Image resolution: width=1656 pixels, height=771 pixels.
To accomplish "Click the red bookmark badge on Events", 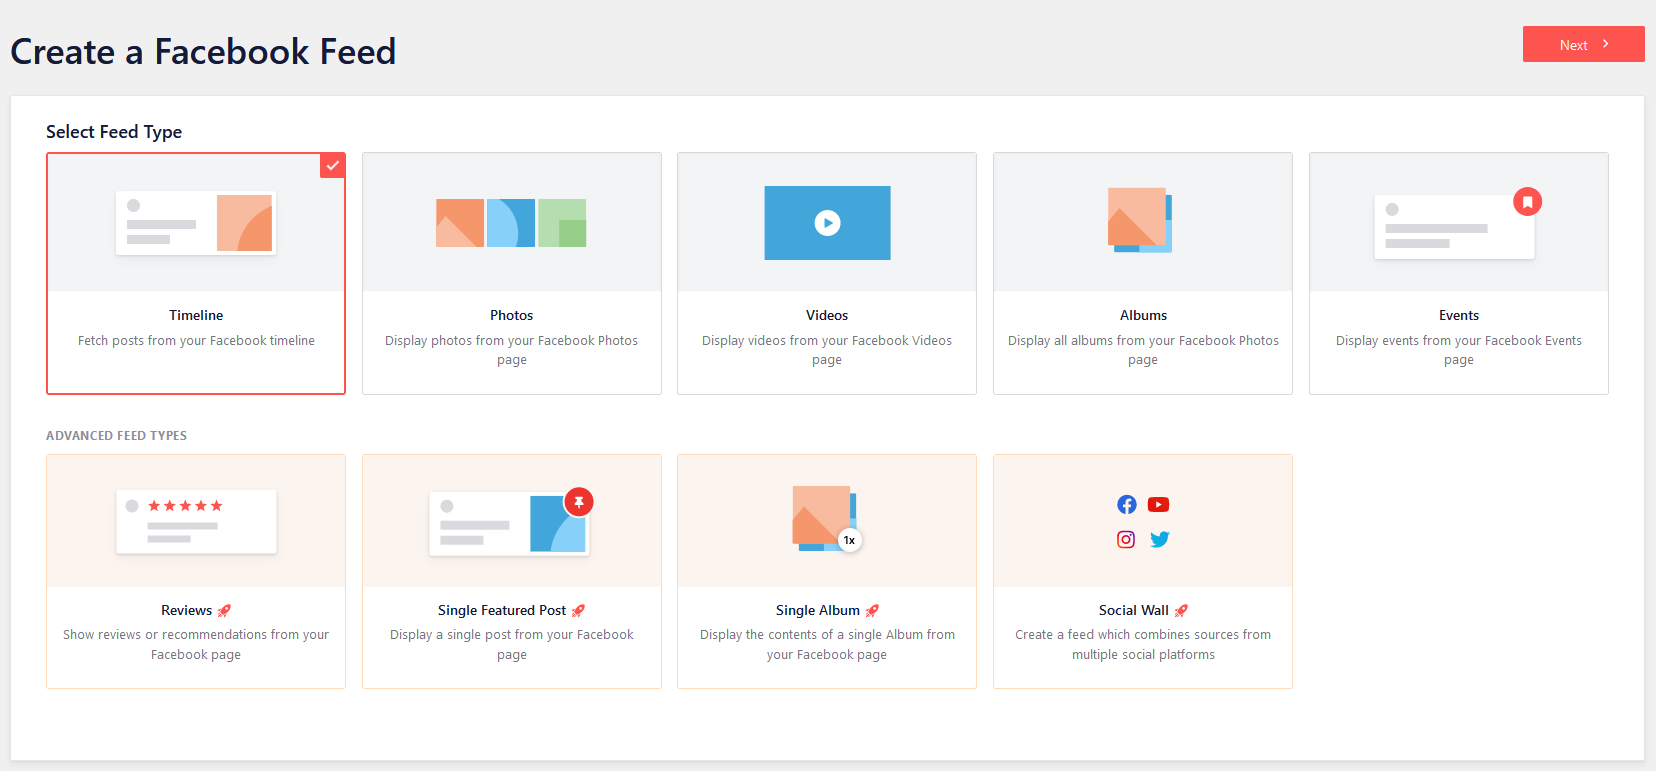I will 1527,202.
